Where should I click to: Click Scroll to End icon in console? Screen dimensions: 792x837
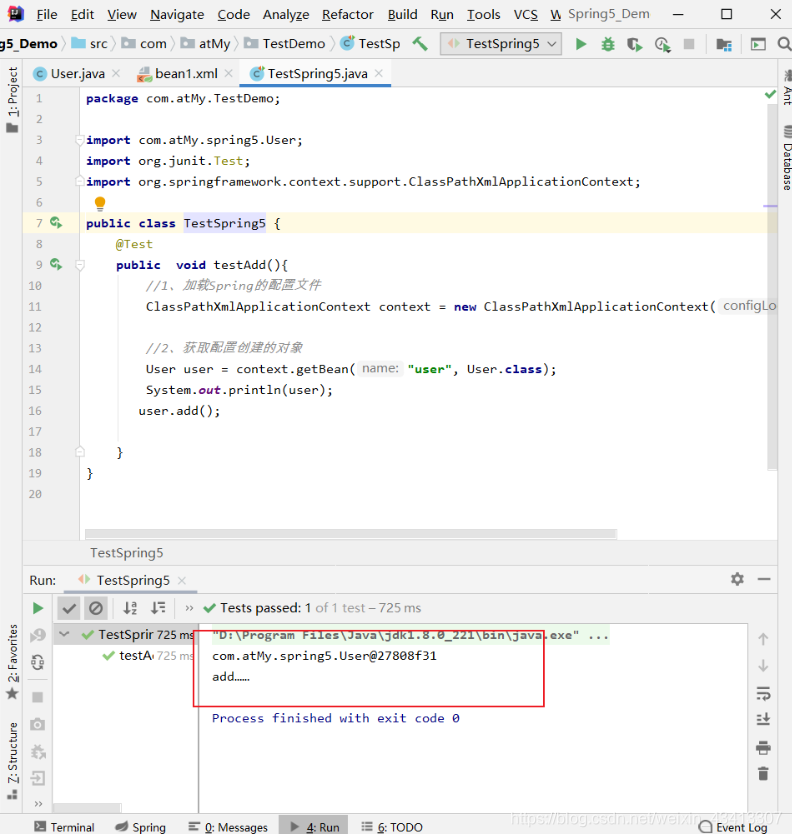point(763,720)
